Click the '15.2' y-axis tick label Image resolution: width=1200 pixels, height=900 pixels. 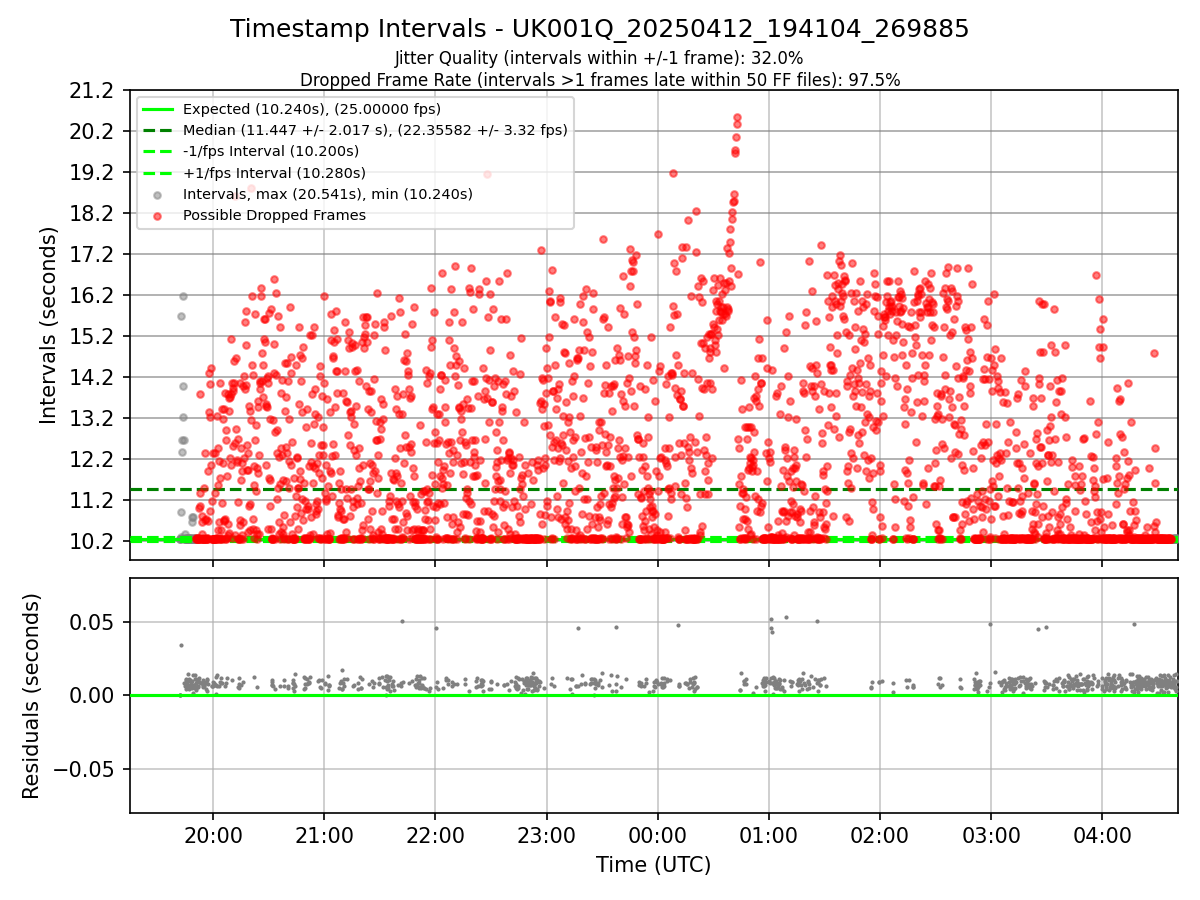tap(93, 336)
